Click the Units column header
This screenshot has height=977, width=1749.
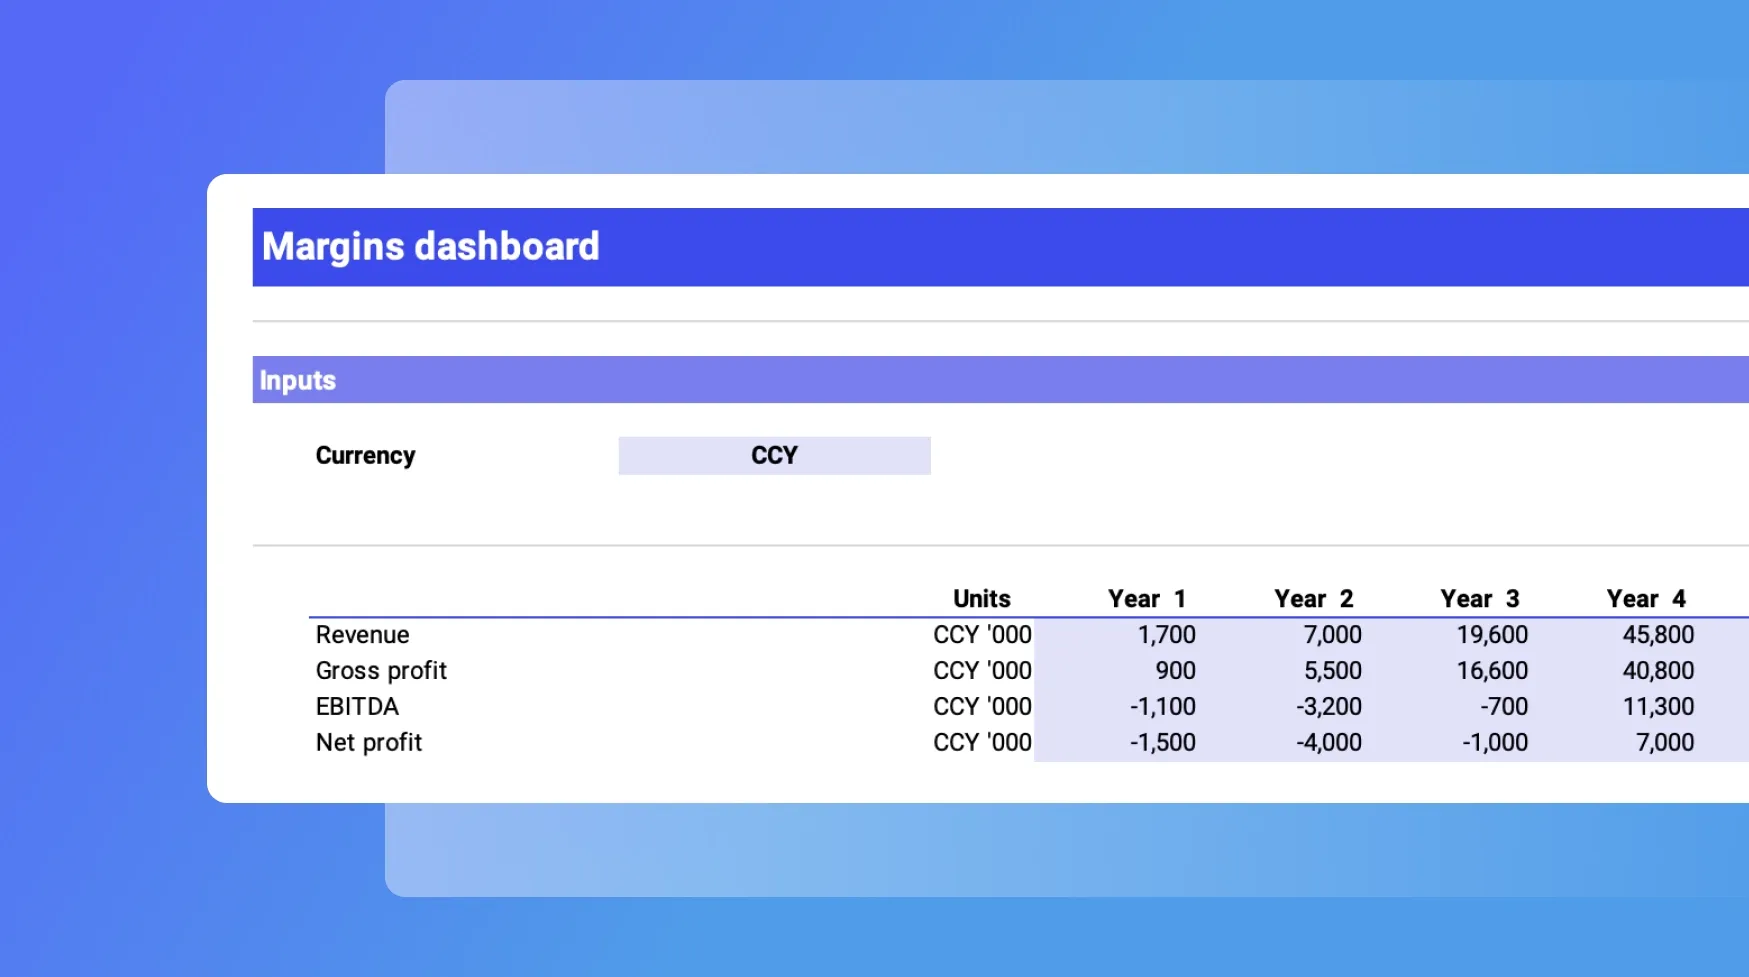click(x=981, y=599)
